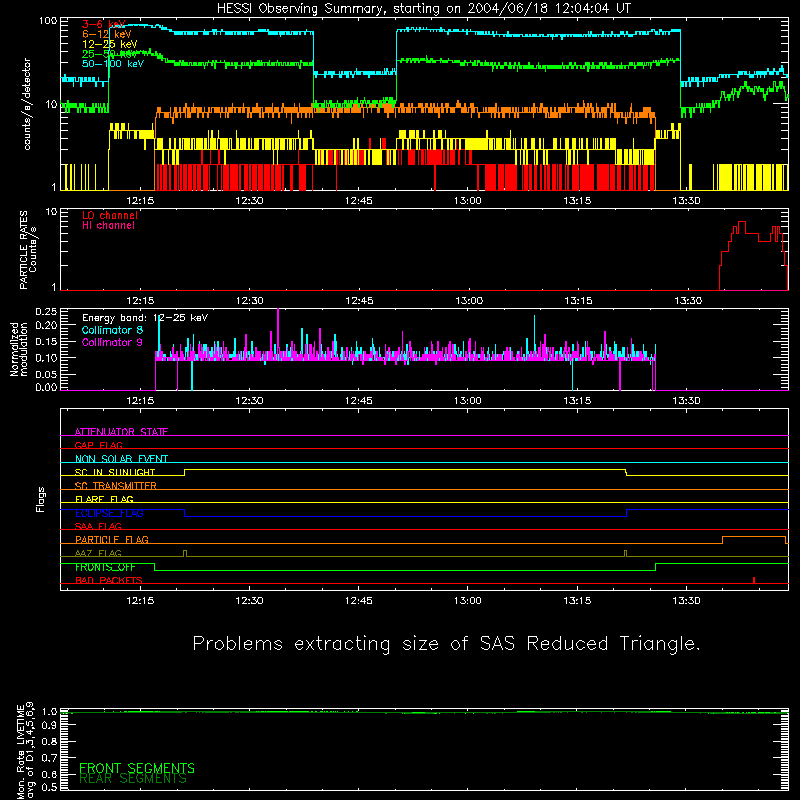Screen dimensions: 800x800
Task: Click the FRONTS_OFF flag label
Action: tap(105, 567)
